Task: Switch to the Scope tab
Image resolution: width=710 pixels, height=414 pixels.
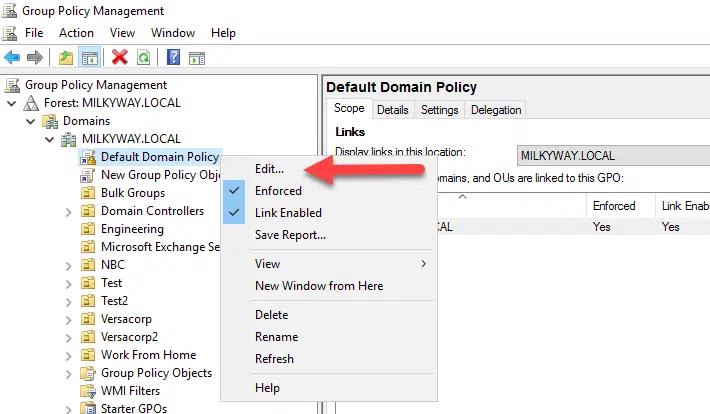Action: click(349, 109)
